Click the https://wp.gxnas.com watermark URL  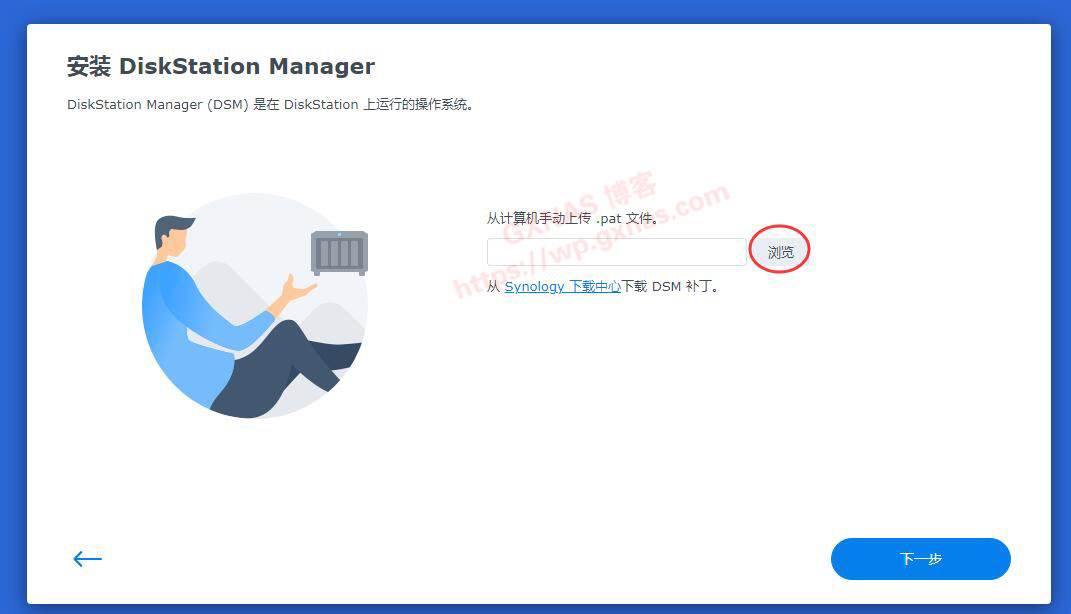(x=592, y=240)
